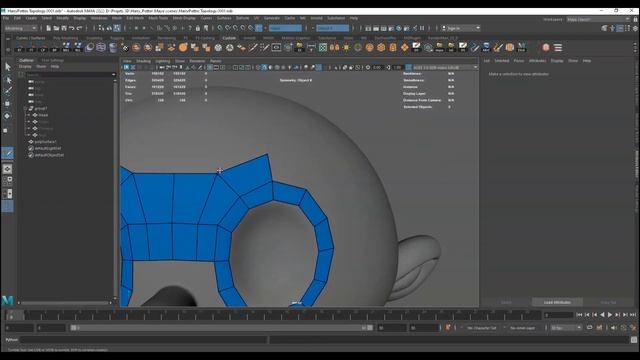
Task: Click the rectangle frame shelf icon
Action: pos(276,48)
